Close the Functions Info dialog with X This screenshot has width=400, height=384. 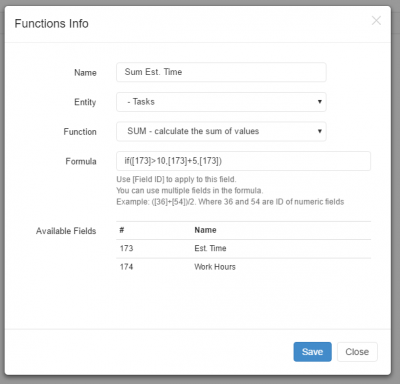pos(376,21)
